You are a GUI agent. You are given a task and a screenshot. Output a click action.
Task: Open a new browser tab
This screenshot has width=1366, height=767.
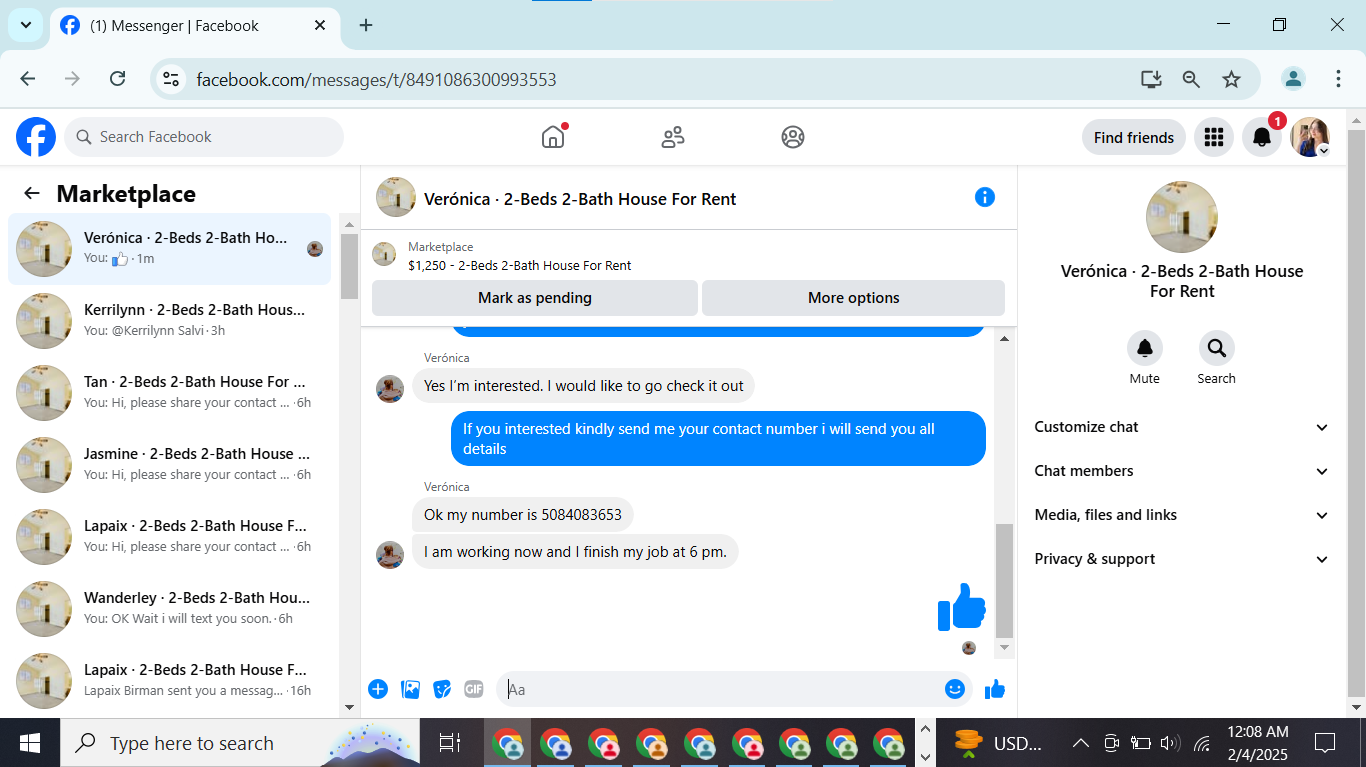pyautogui.click(x=366, y=26)
